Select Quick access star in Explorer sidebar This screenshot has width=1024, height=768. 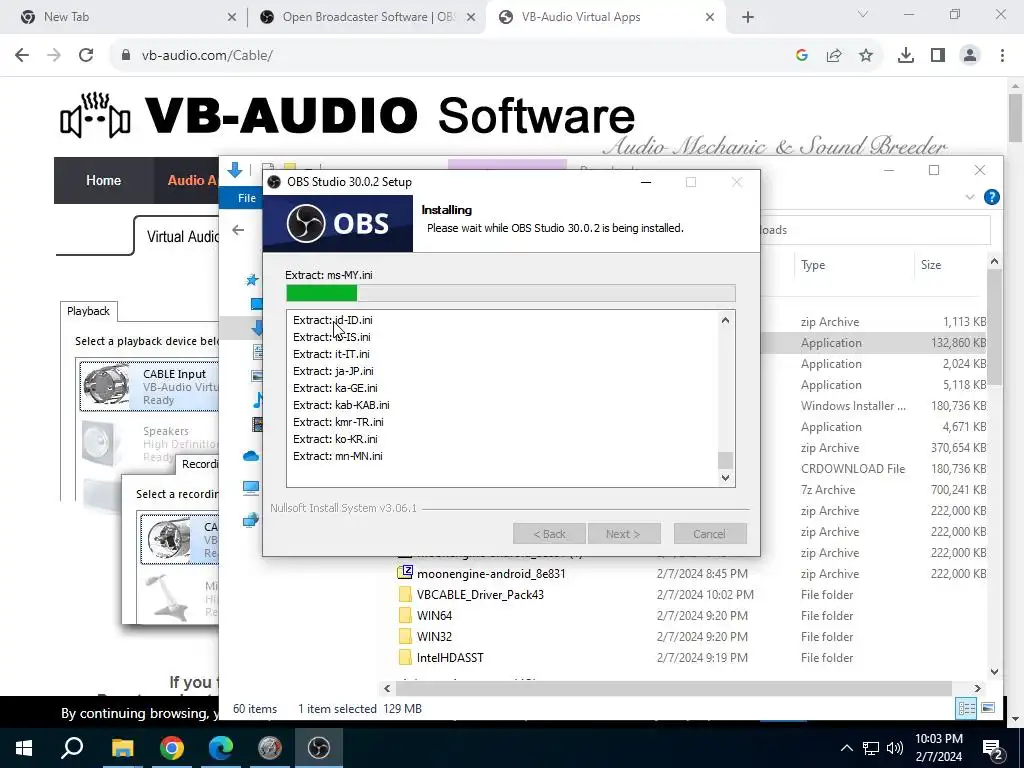252,280
